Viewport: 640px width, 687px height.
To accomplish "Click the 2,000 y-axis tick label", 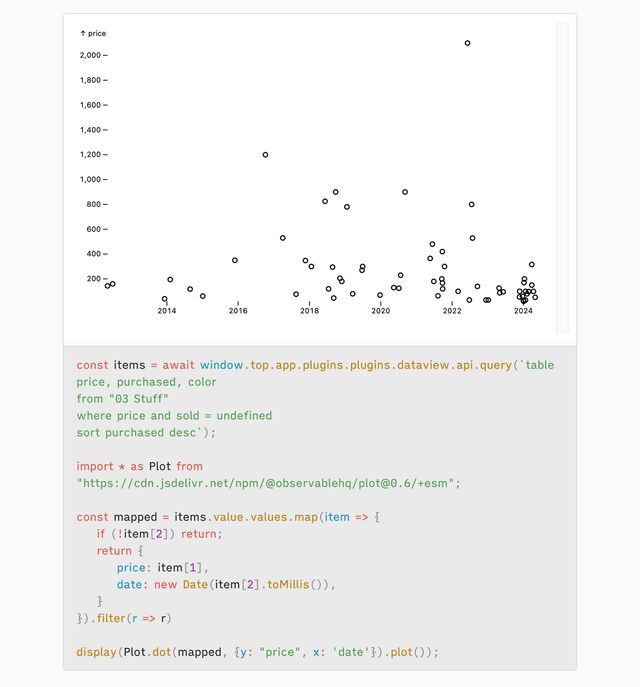I will pyautogui.click(x=90, y=55).
